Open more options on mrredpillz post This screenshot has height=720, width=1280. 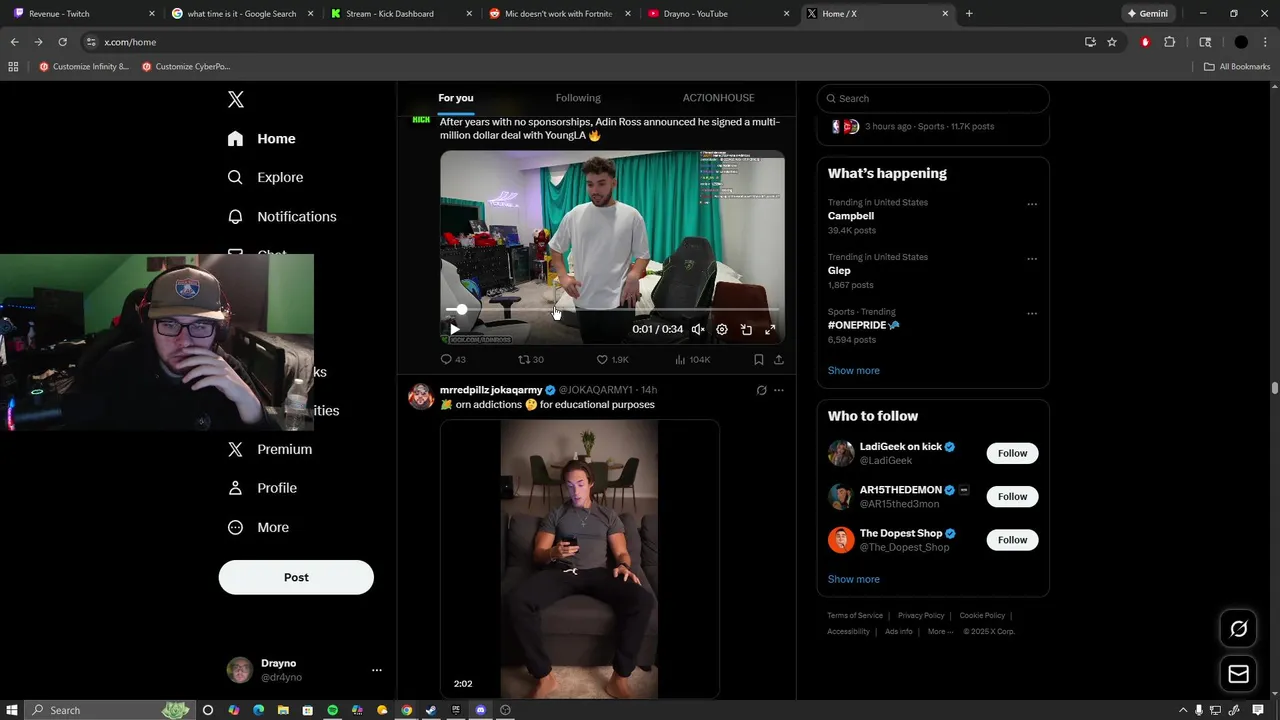[x=779, y=390]
